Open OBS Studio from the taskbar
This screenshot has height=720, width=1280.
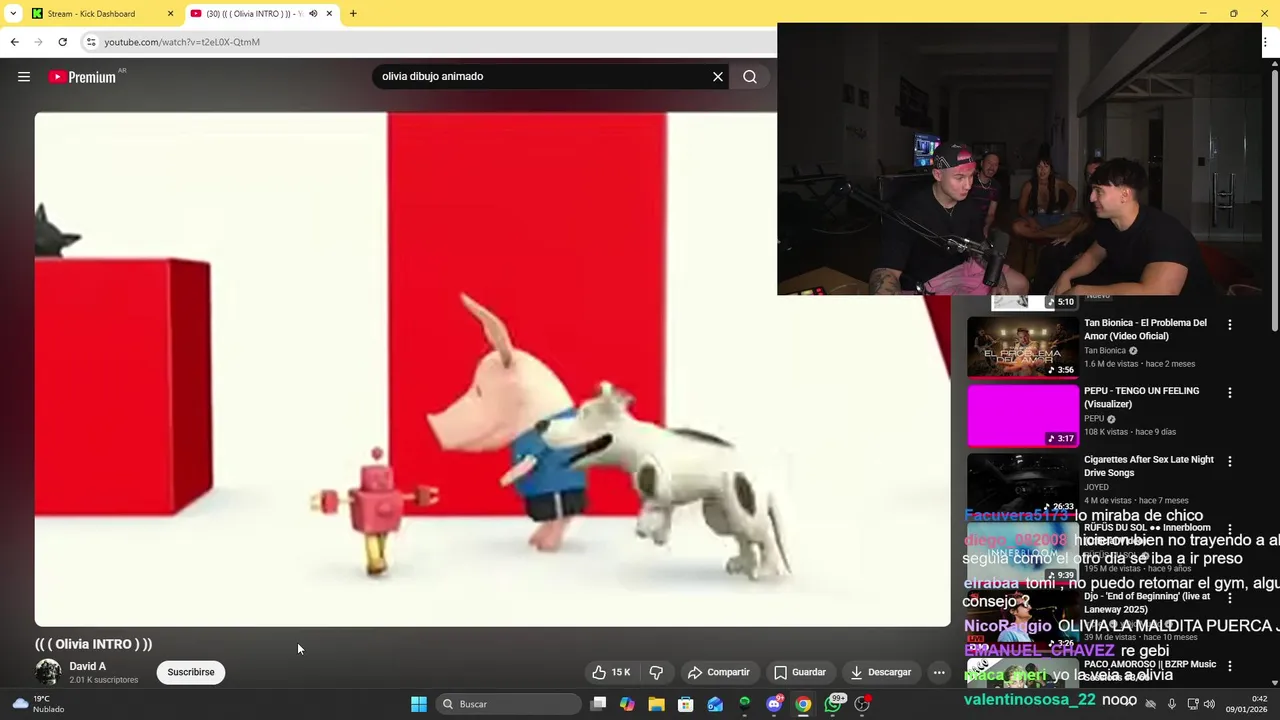click(x=862, y=704)
